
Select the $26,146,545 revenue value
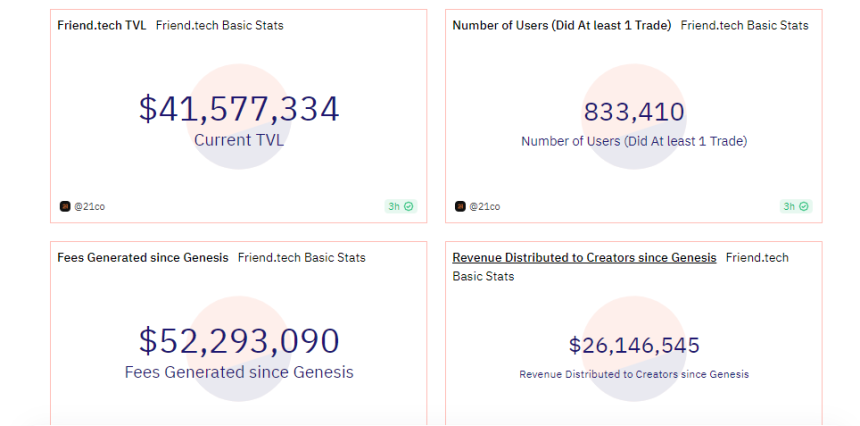(634, 346)
